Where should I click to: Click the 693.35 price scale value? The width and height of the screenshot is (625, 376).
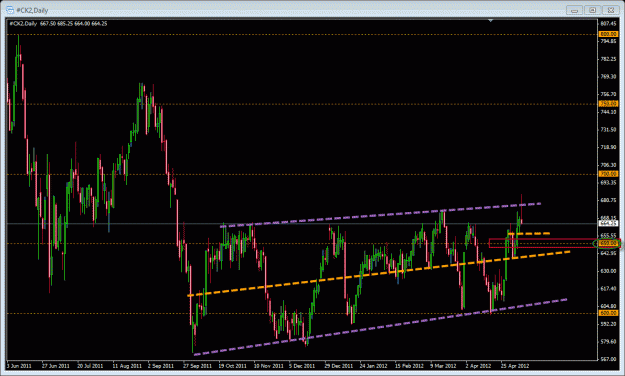[x=608, y=183]
